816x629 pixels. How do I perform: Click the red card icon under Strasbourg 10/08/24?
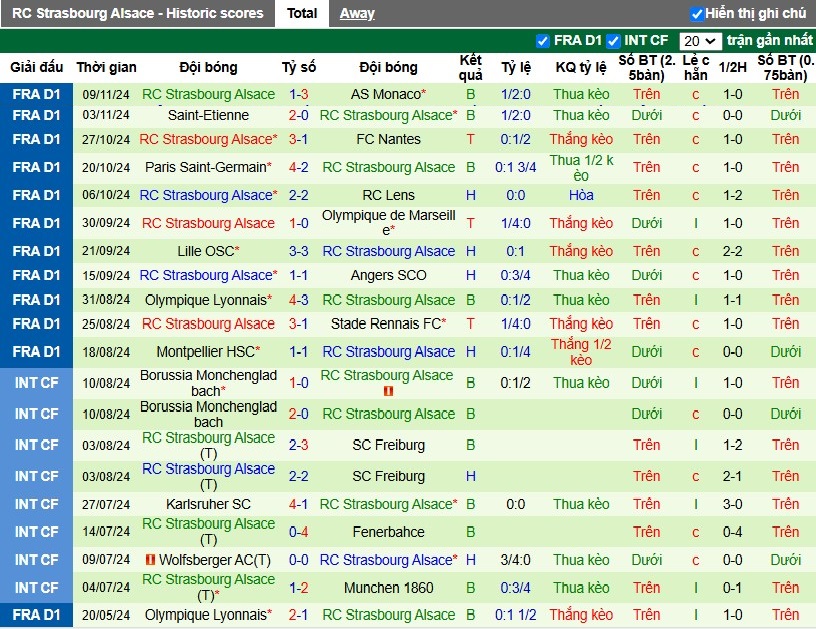pos(388,391)
